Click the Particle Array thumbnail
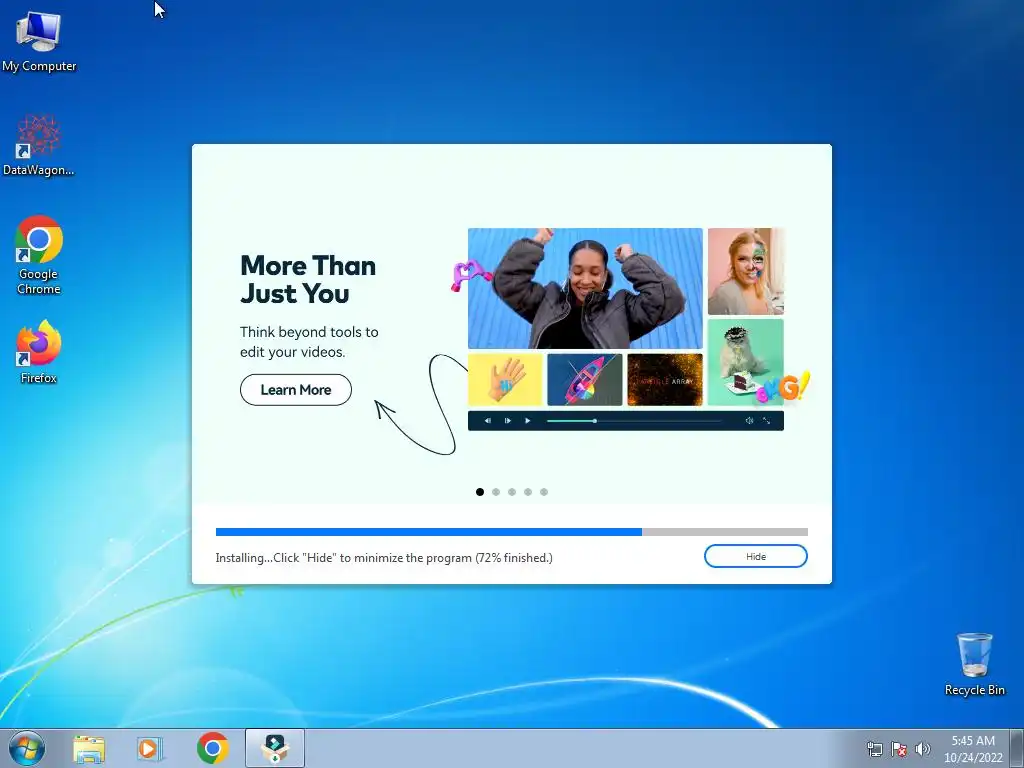This screenshot has width=1024, height=768. (x=665, y=379)
